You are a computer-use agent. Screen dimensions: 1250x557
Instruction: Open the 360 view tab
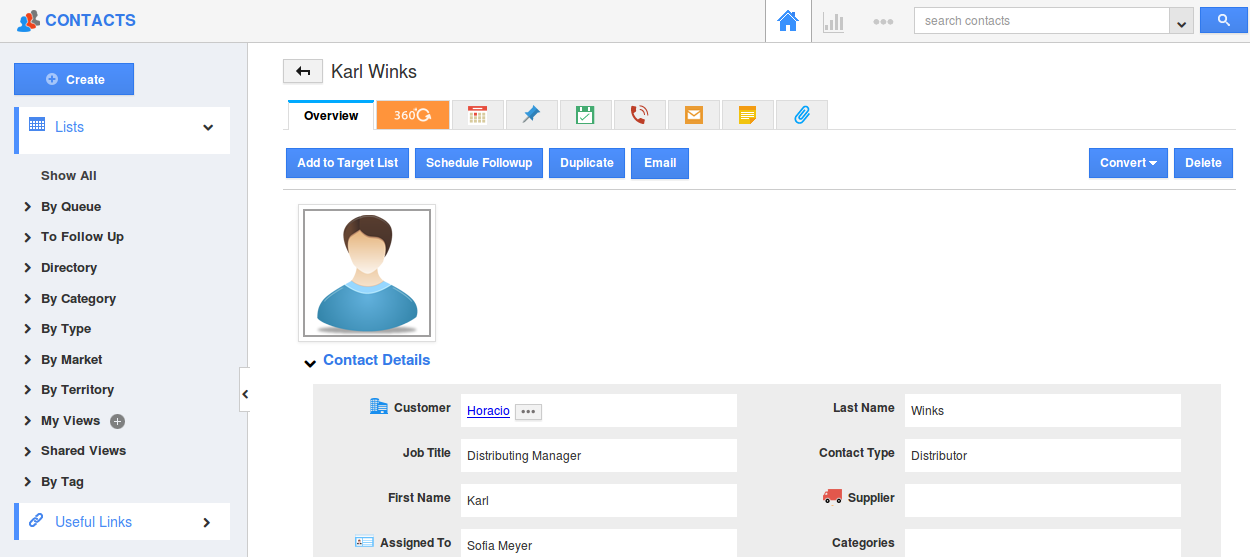(412, 115)
